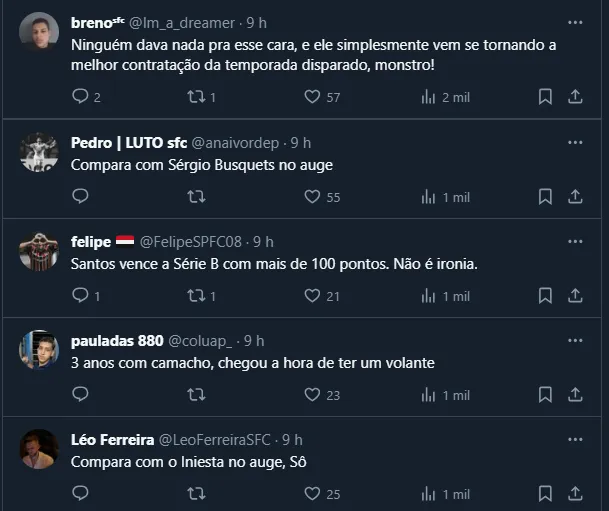View analytics for pauladas 880's tweet
The image size is (609, 511).
pos(429,395)
